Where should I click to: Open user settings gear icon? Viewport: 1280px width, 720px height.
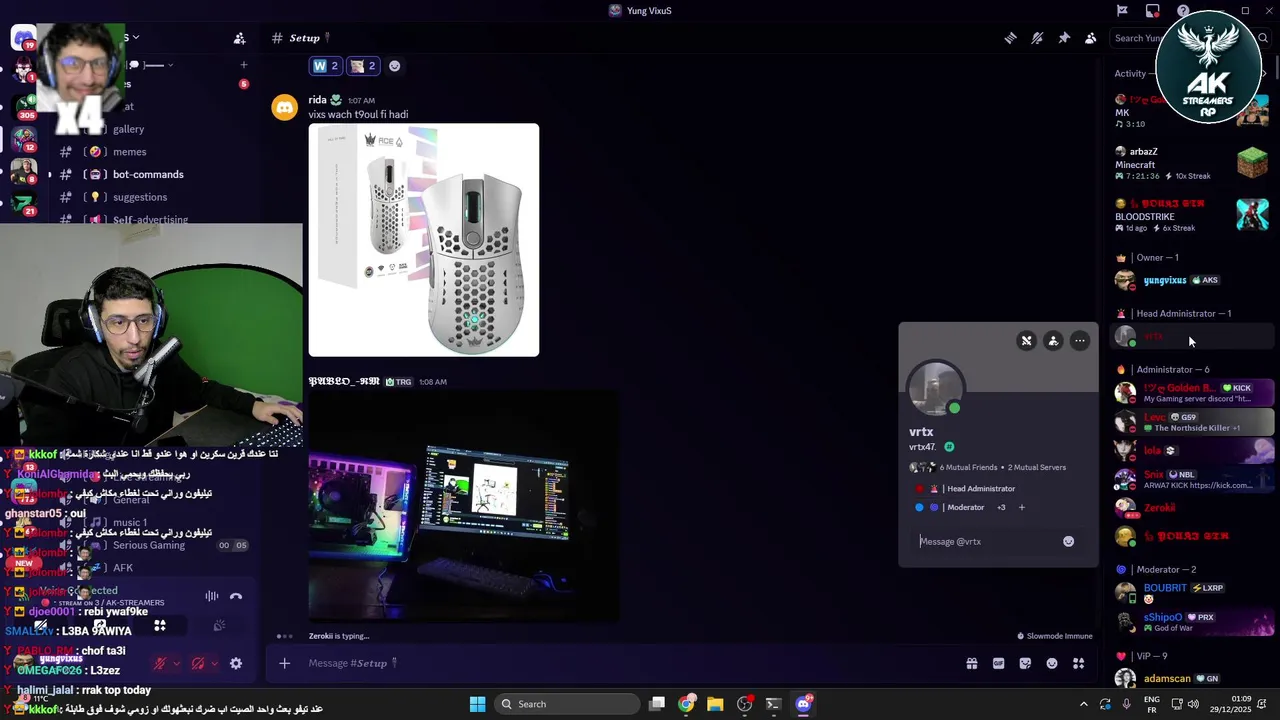point(236,663)
